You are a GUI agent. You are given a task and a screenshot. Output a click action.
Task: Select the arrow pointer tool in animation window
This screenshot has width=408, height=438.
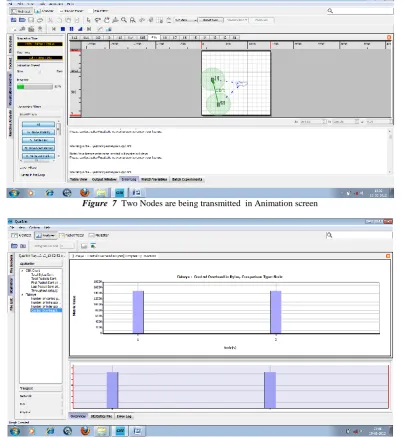point(88,20)
